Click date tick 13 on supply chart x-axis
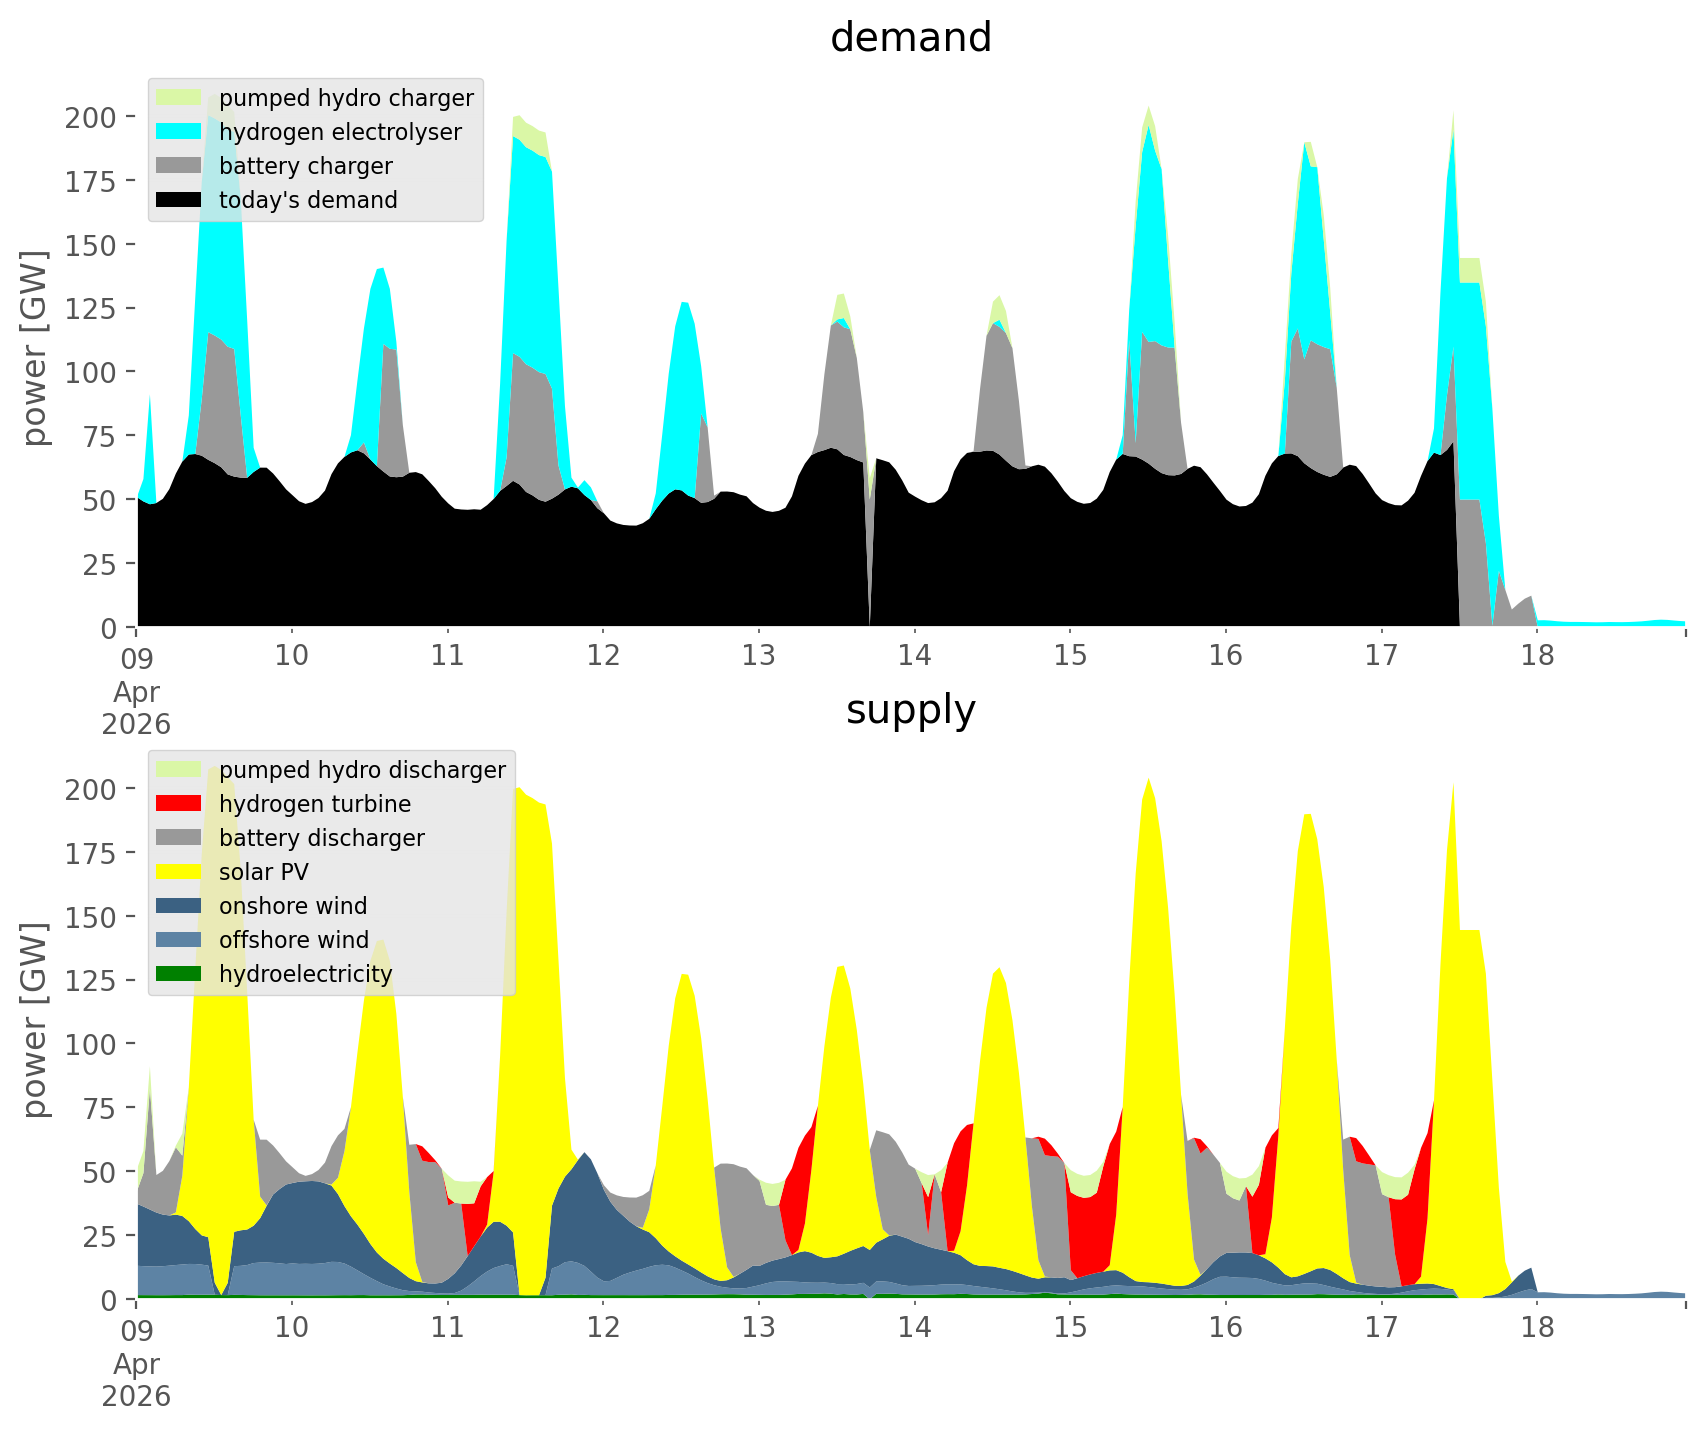 click(759, 1328)
